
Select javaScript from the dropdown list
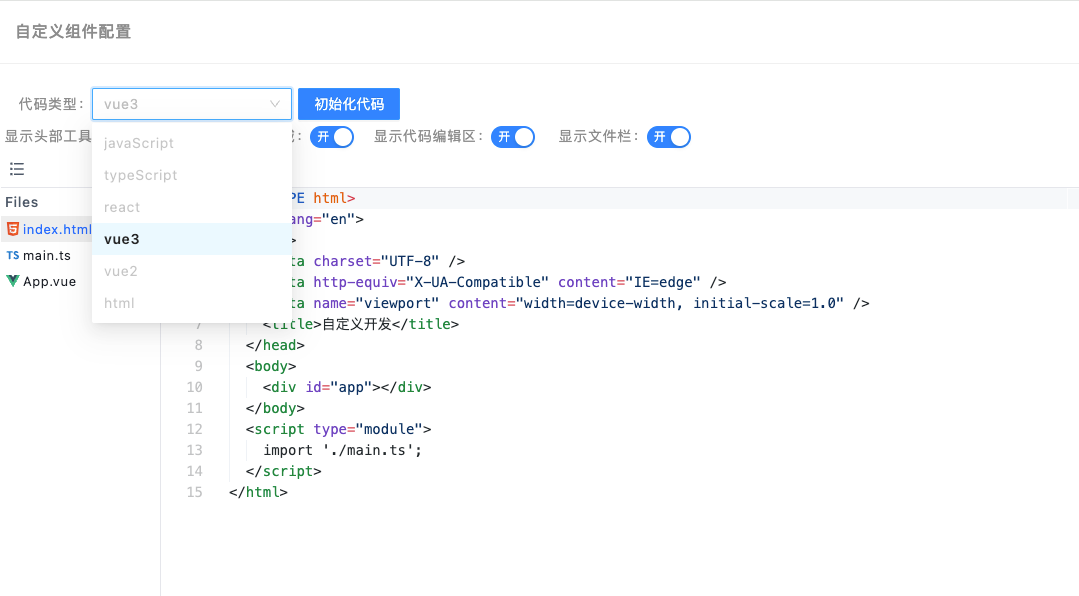(x=192, y=143)
